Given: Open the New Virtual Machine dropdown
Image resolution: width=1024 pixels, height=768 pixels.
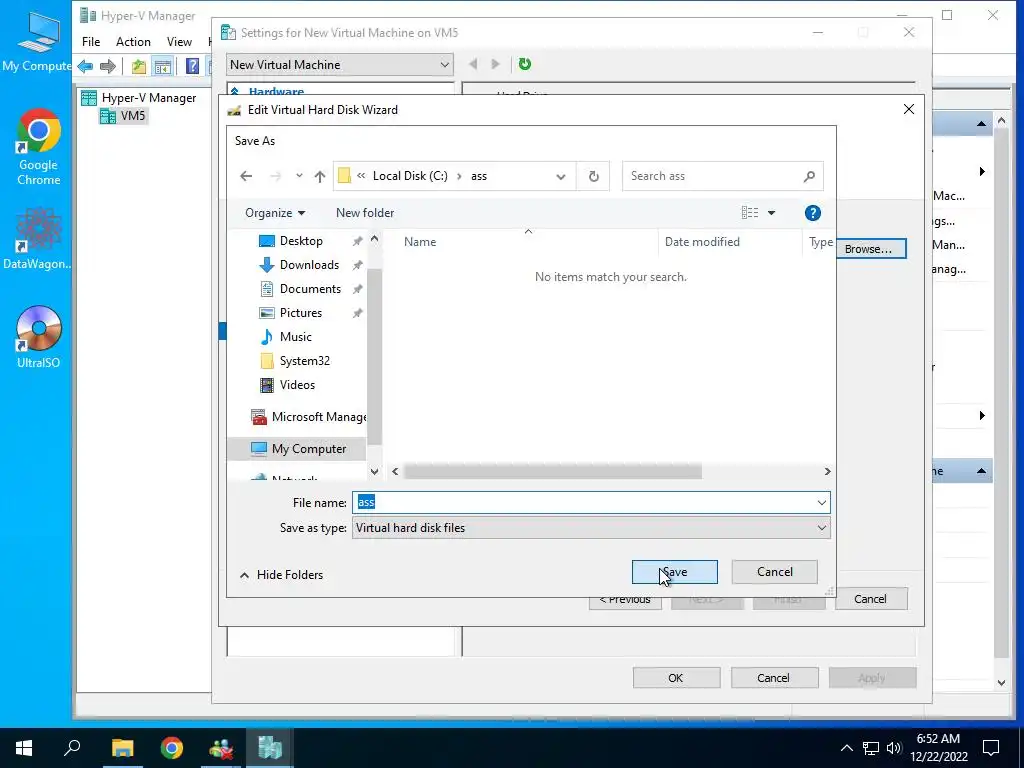Looking at the screenshot, I should (340, 65).
